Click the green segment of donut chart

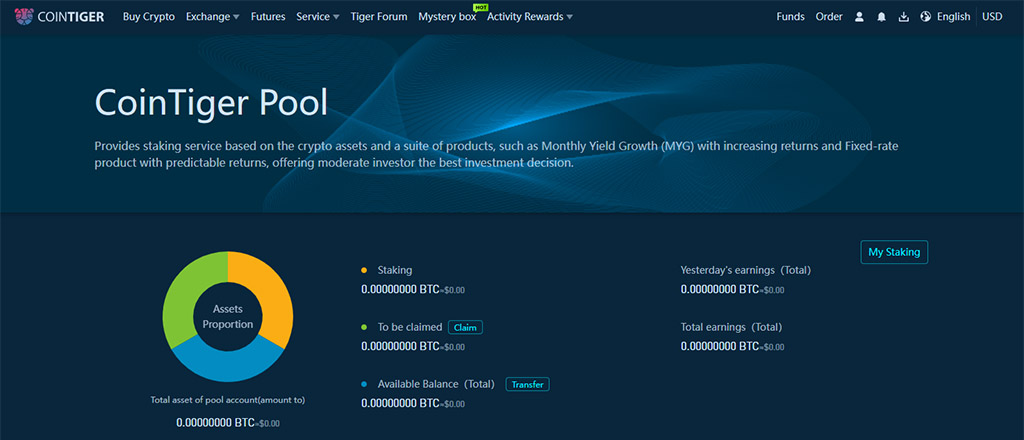point(185,292)
